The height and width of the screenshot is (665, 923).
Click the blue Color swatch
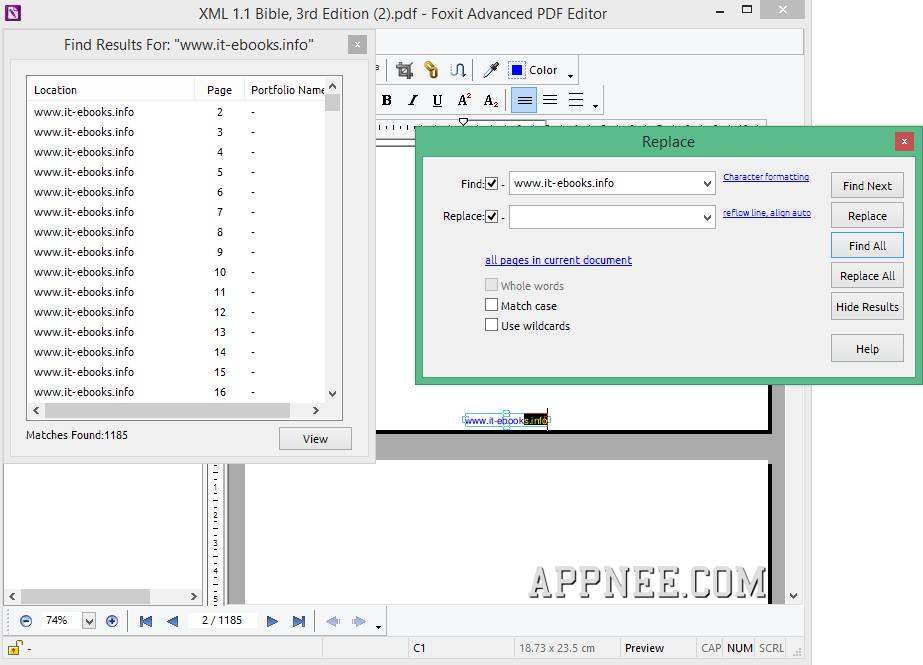point(516,70)
